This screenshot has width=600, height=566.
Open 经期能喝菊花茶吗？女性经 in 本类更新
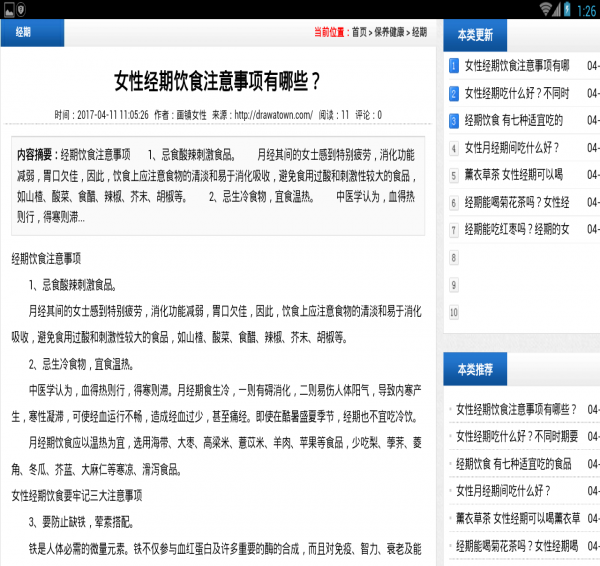(x=517, y=202)
